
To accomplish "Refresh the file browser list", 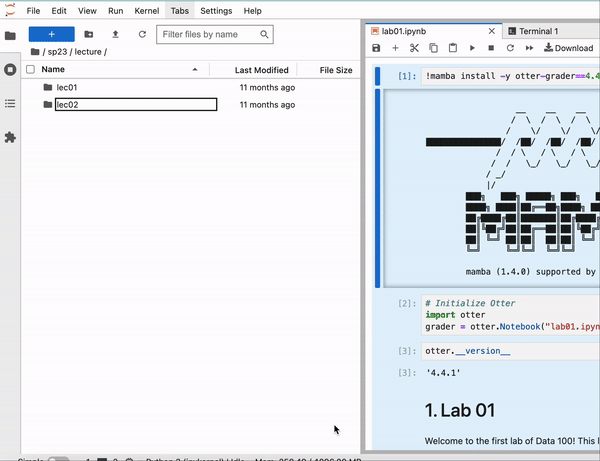I will [x=142, y=34].
